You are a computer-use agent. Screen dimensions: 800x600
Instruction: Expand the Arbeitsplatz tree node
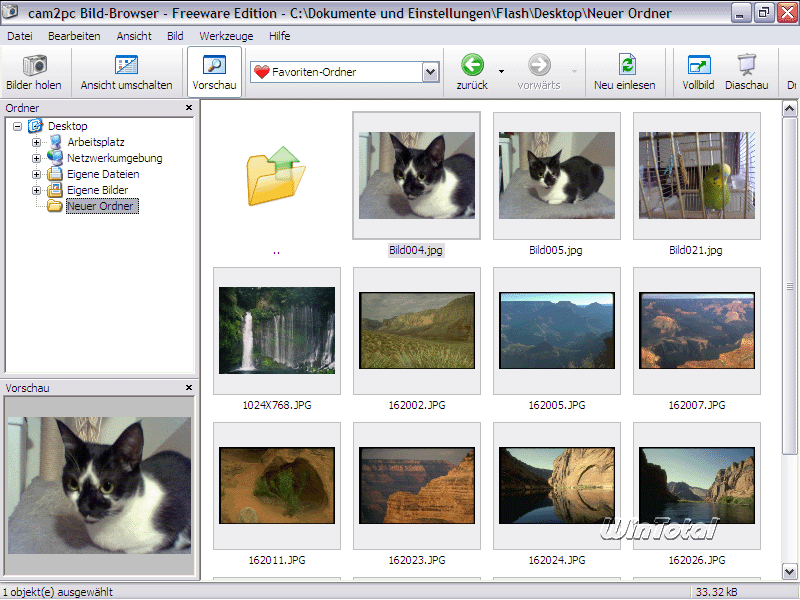(37, 142)
